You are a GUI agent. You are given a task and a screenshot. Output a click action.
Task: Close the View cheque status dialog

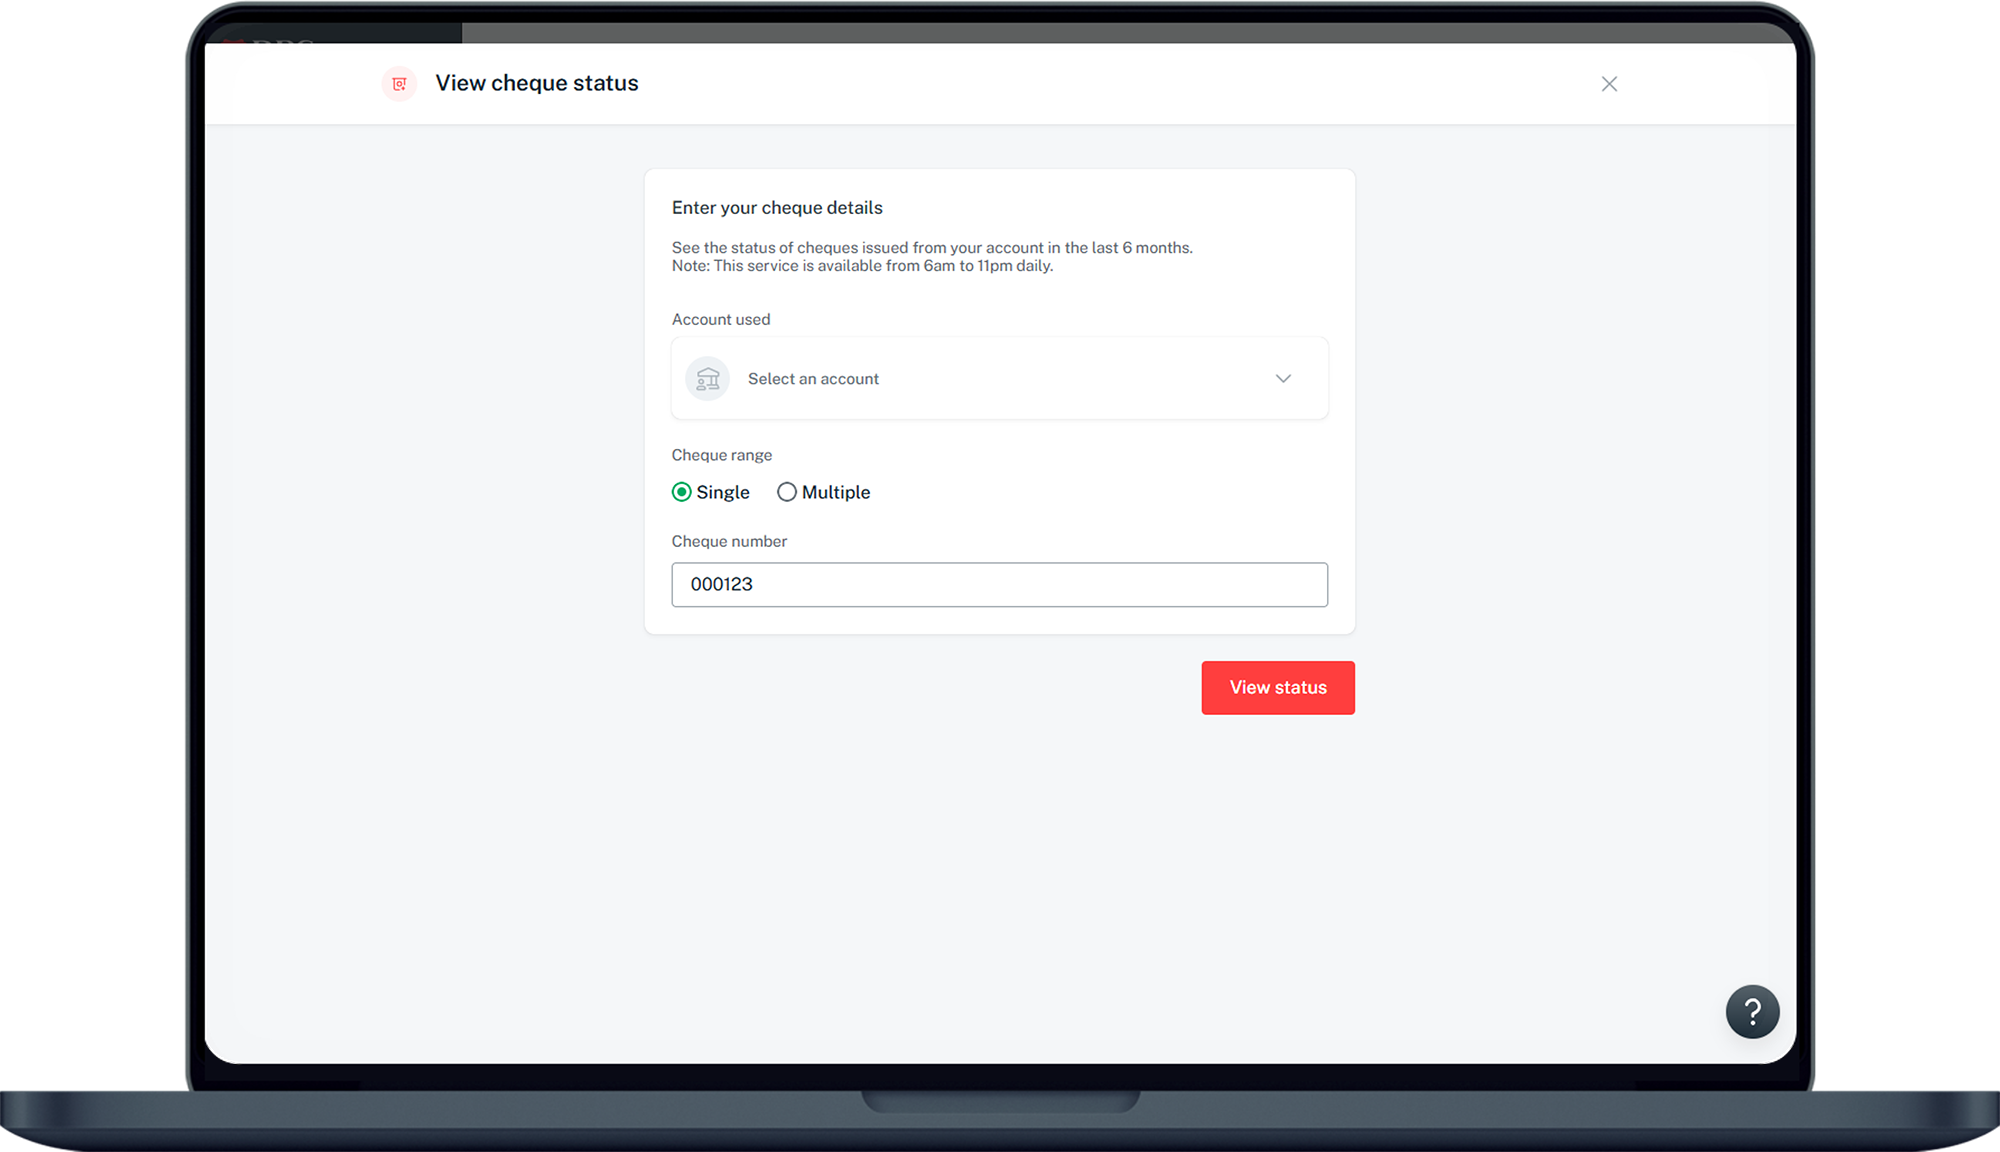pyautogui.click(x=1609, y=84)
